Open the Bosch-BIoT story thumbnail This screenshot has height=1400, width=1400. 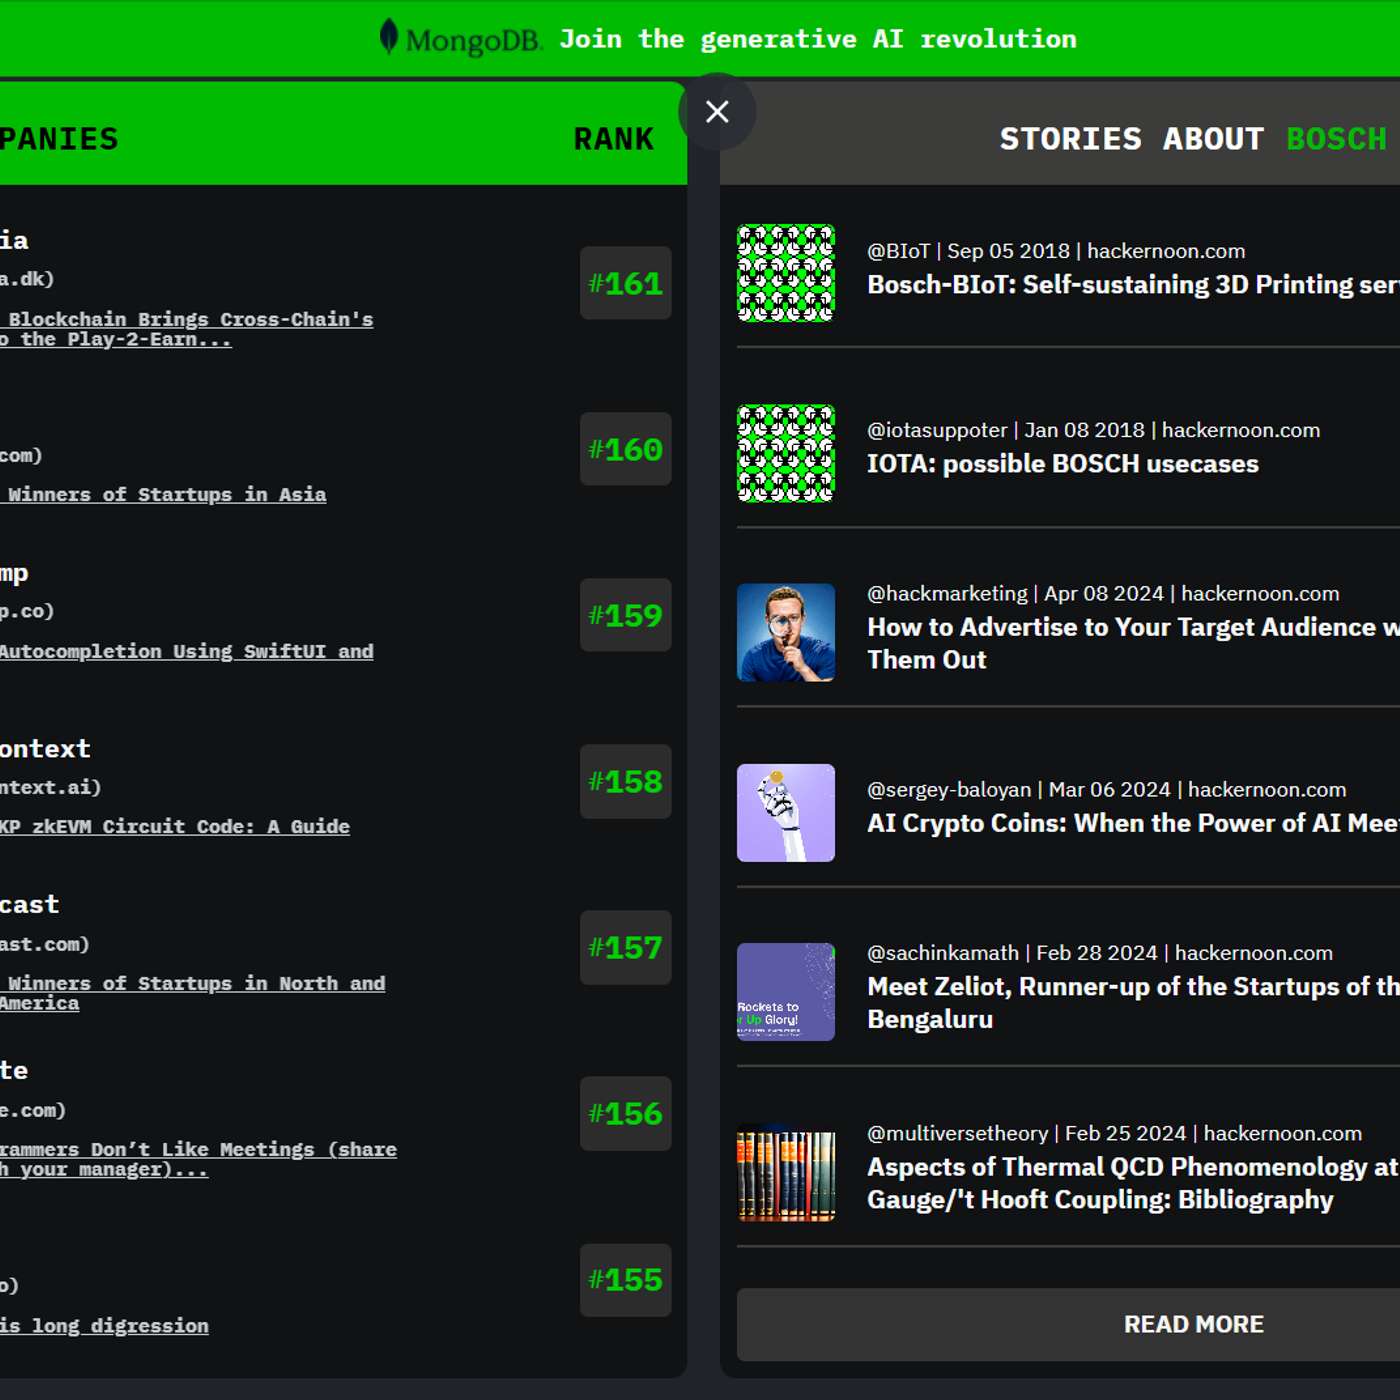pos(785,273)
